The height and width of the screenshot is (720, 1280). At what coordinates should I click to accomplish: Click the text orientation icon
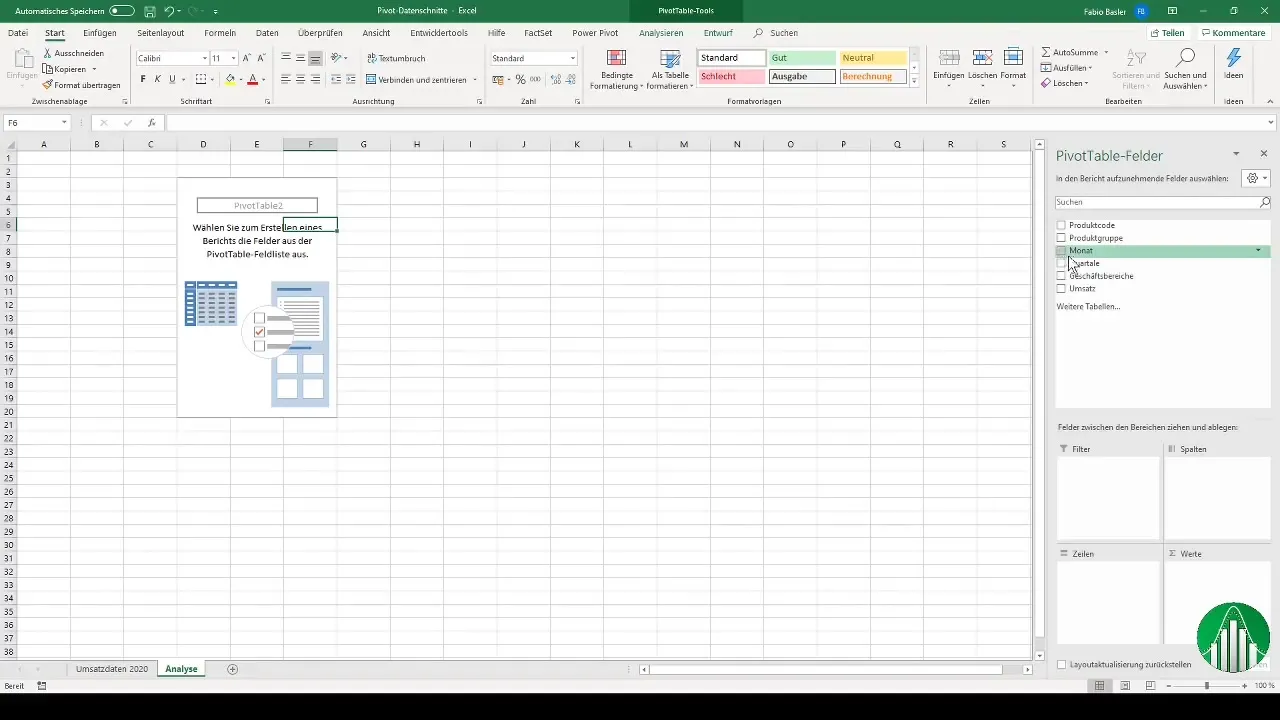337,58
